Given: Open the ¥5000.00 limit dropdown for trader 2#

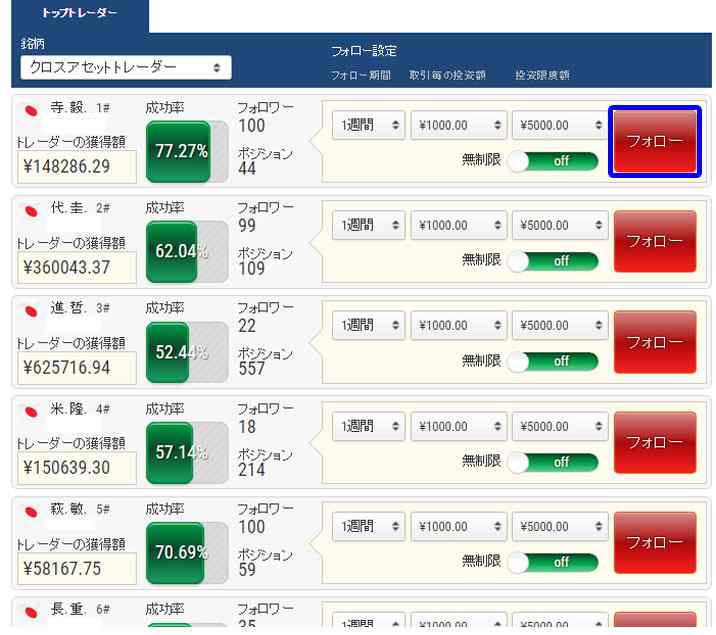Looking at the screenshot, I should click(560, 225).
